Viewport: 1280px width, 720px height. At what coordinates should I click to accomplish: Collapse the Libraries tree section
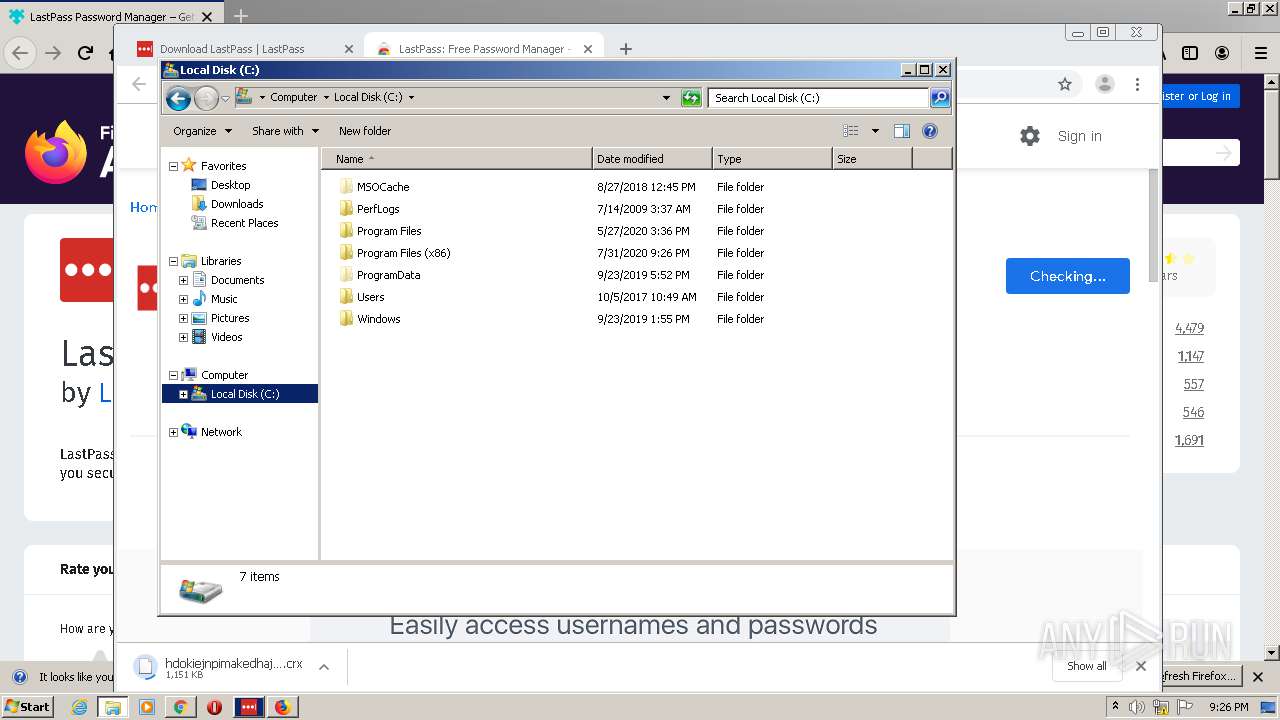click(x=173, y=261)
